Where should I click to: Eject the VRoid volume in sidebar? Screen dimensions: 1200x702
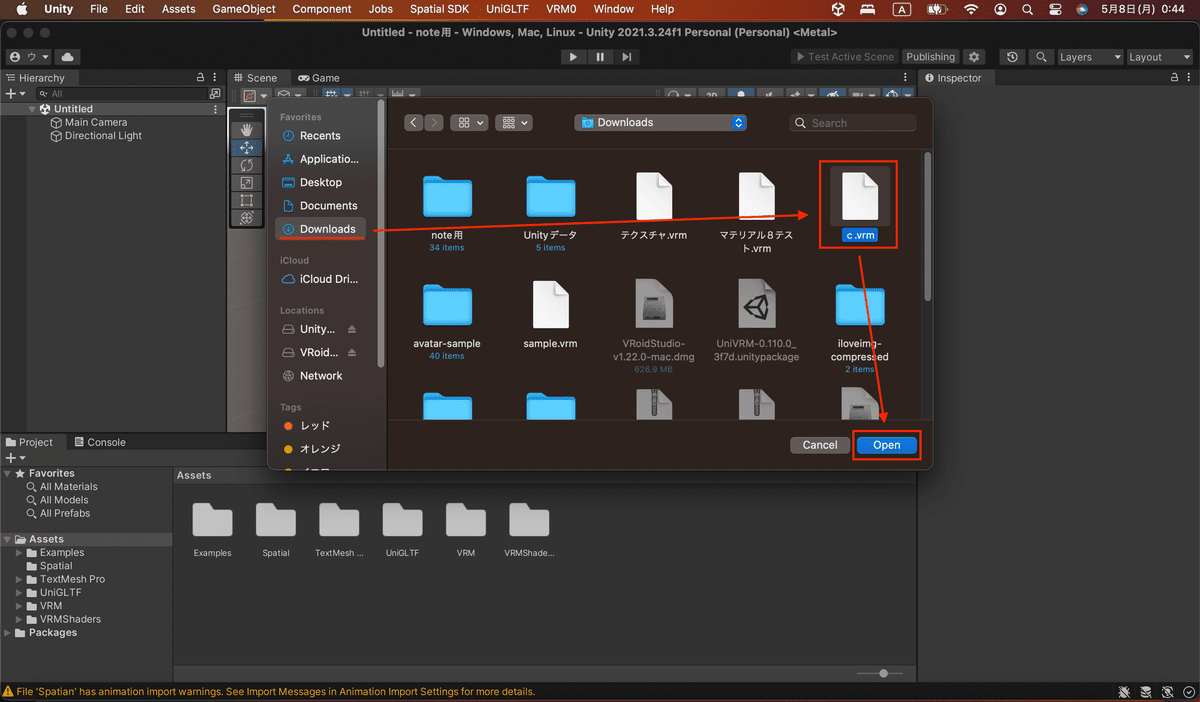coord(352,352)
